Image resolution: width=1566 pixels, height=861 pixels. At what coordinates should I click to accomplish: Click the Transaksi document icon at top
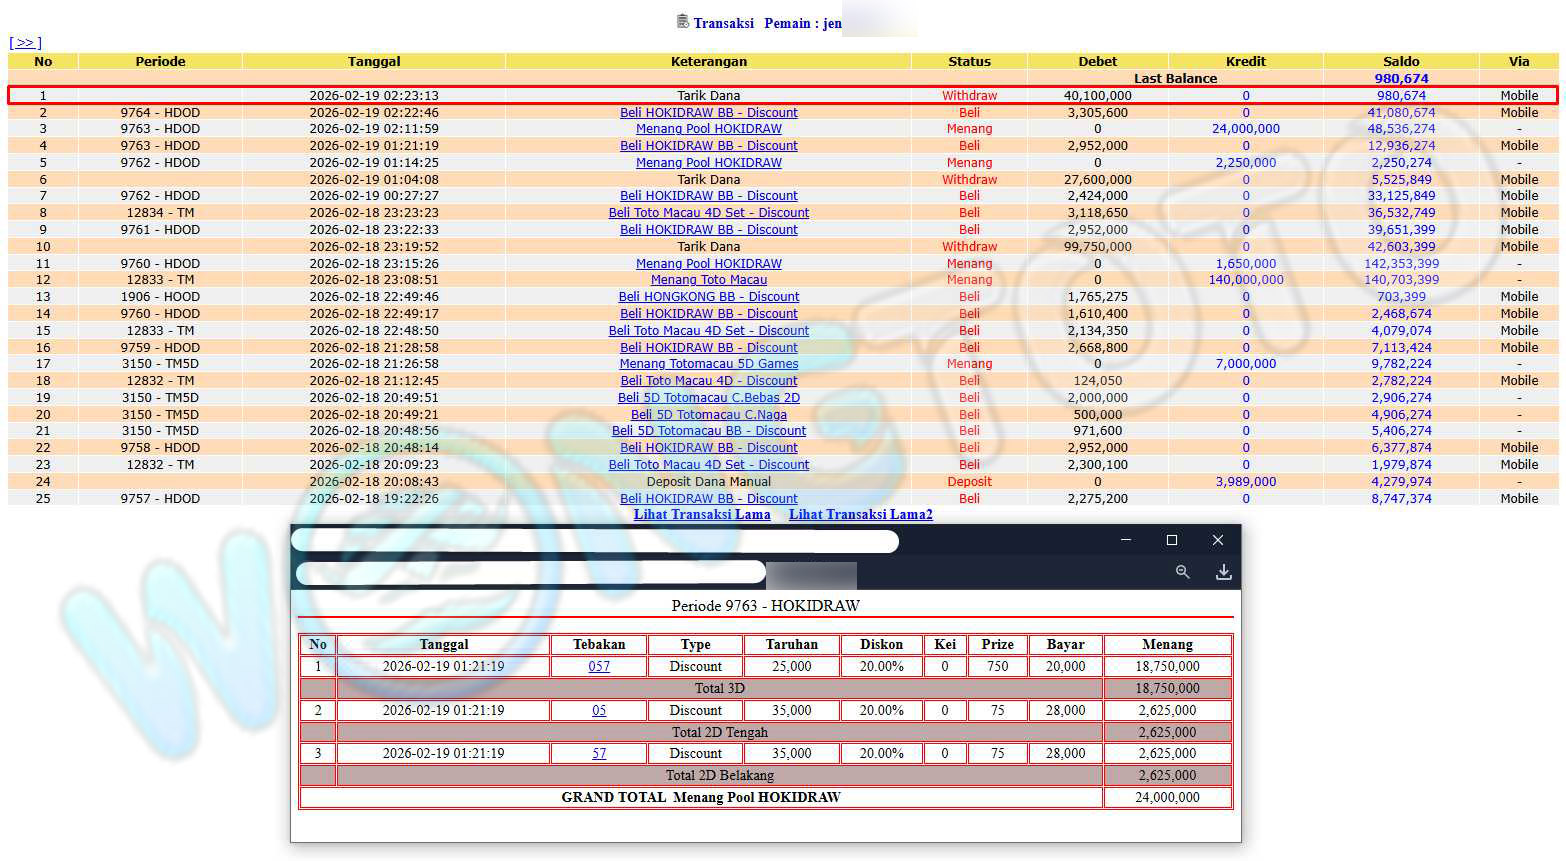[x=682, y=22]
